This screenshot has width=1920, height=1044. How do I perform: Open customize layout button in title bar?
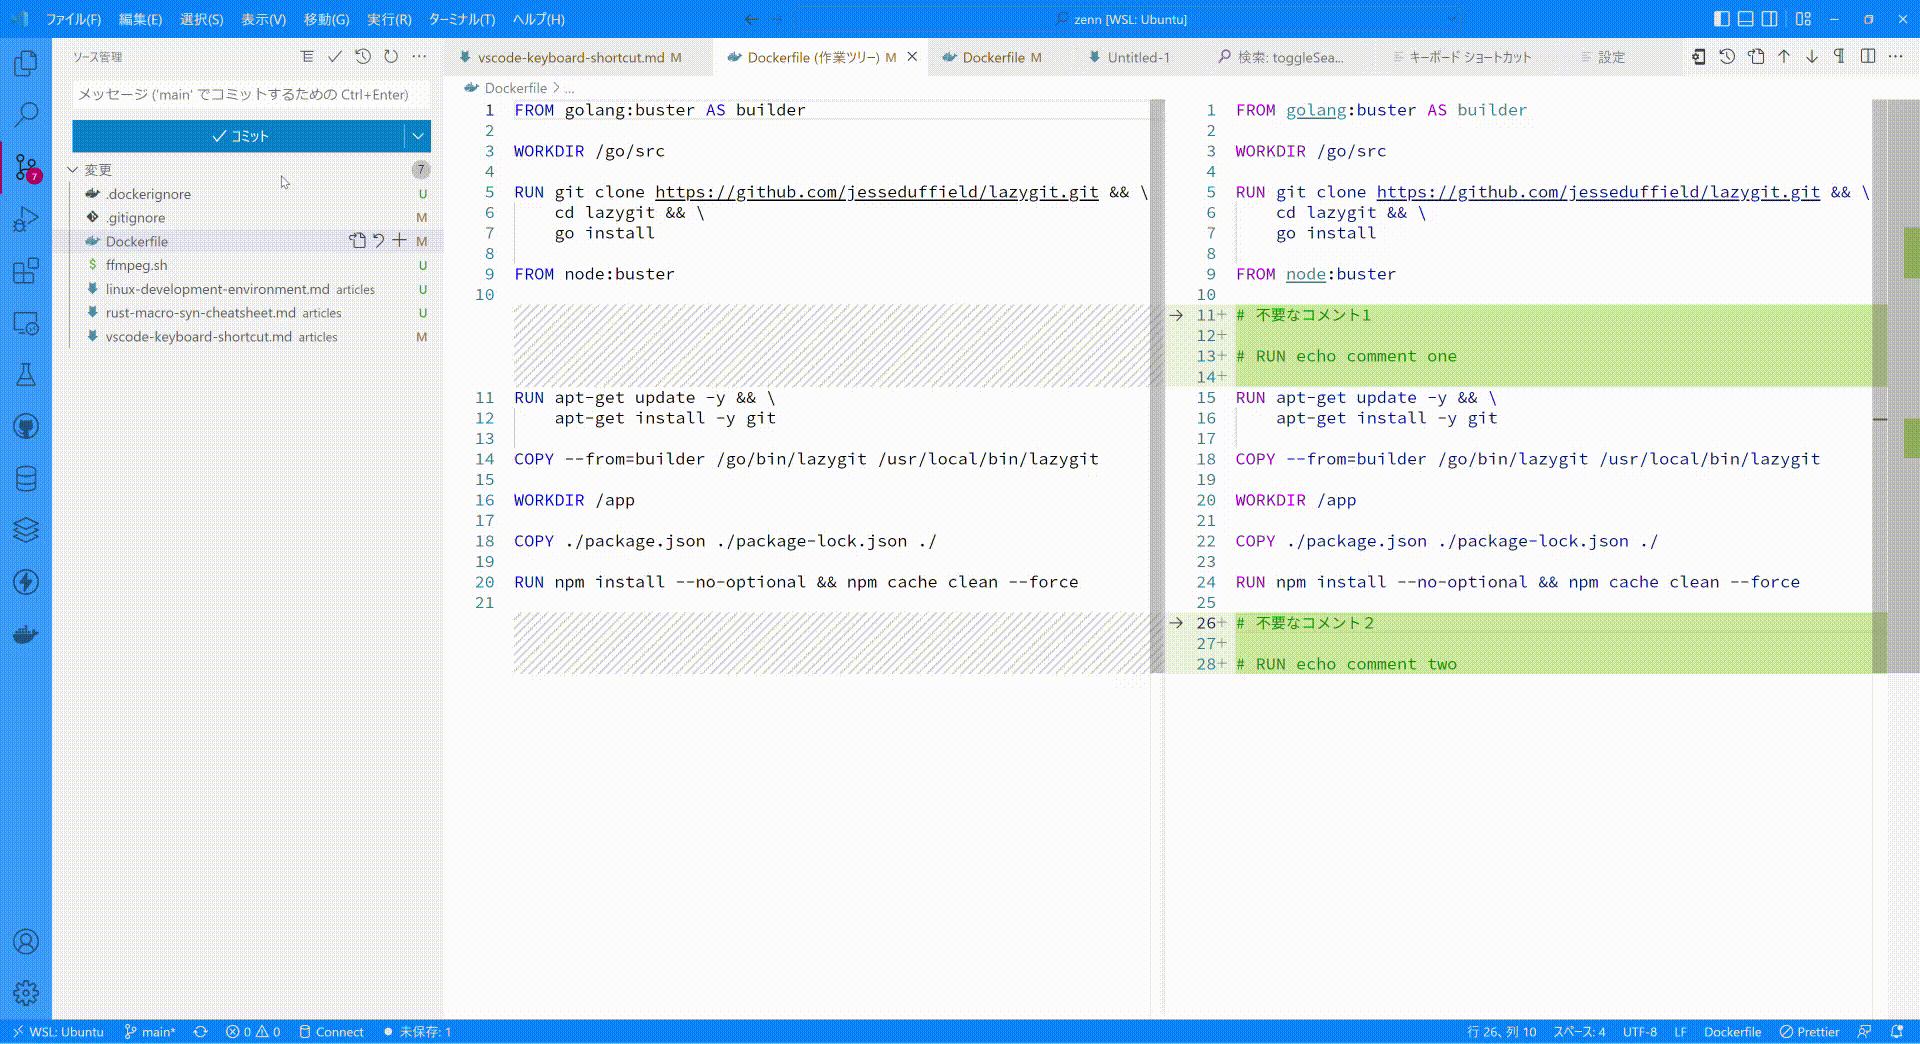(x=1803, y=19)
